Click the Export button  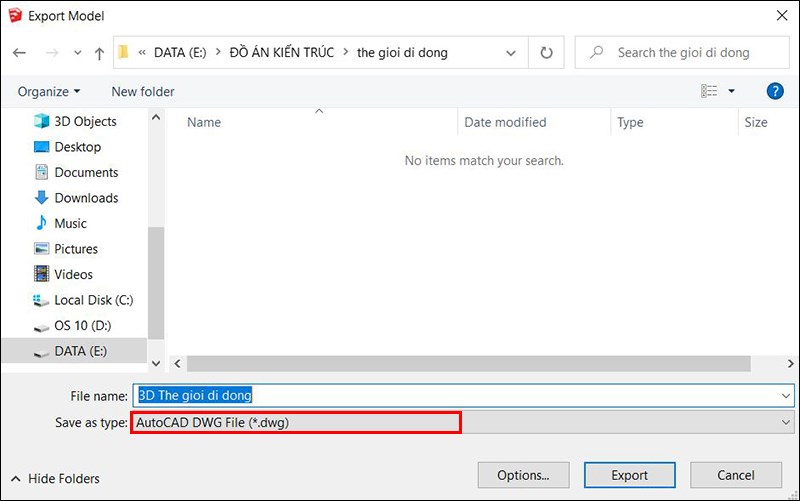pyautogui.click(x=630, y=475)
